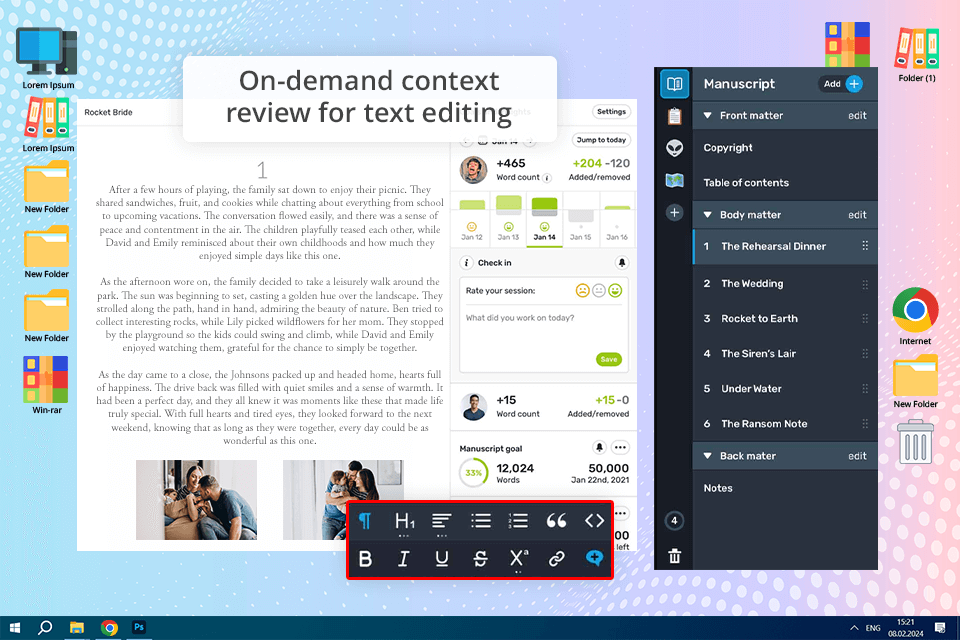This screenshot has height=640, width=960.
Task: Insert a numbered list
Action: click(518, 521)
